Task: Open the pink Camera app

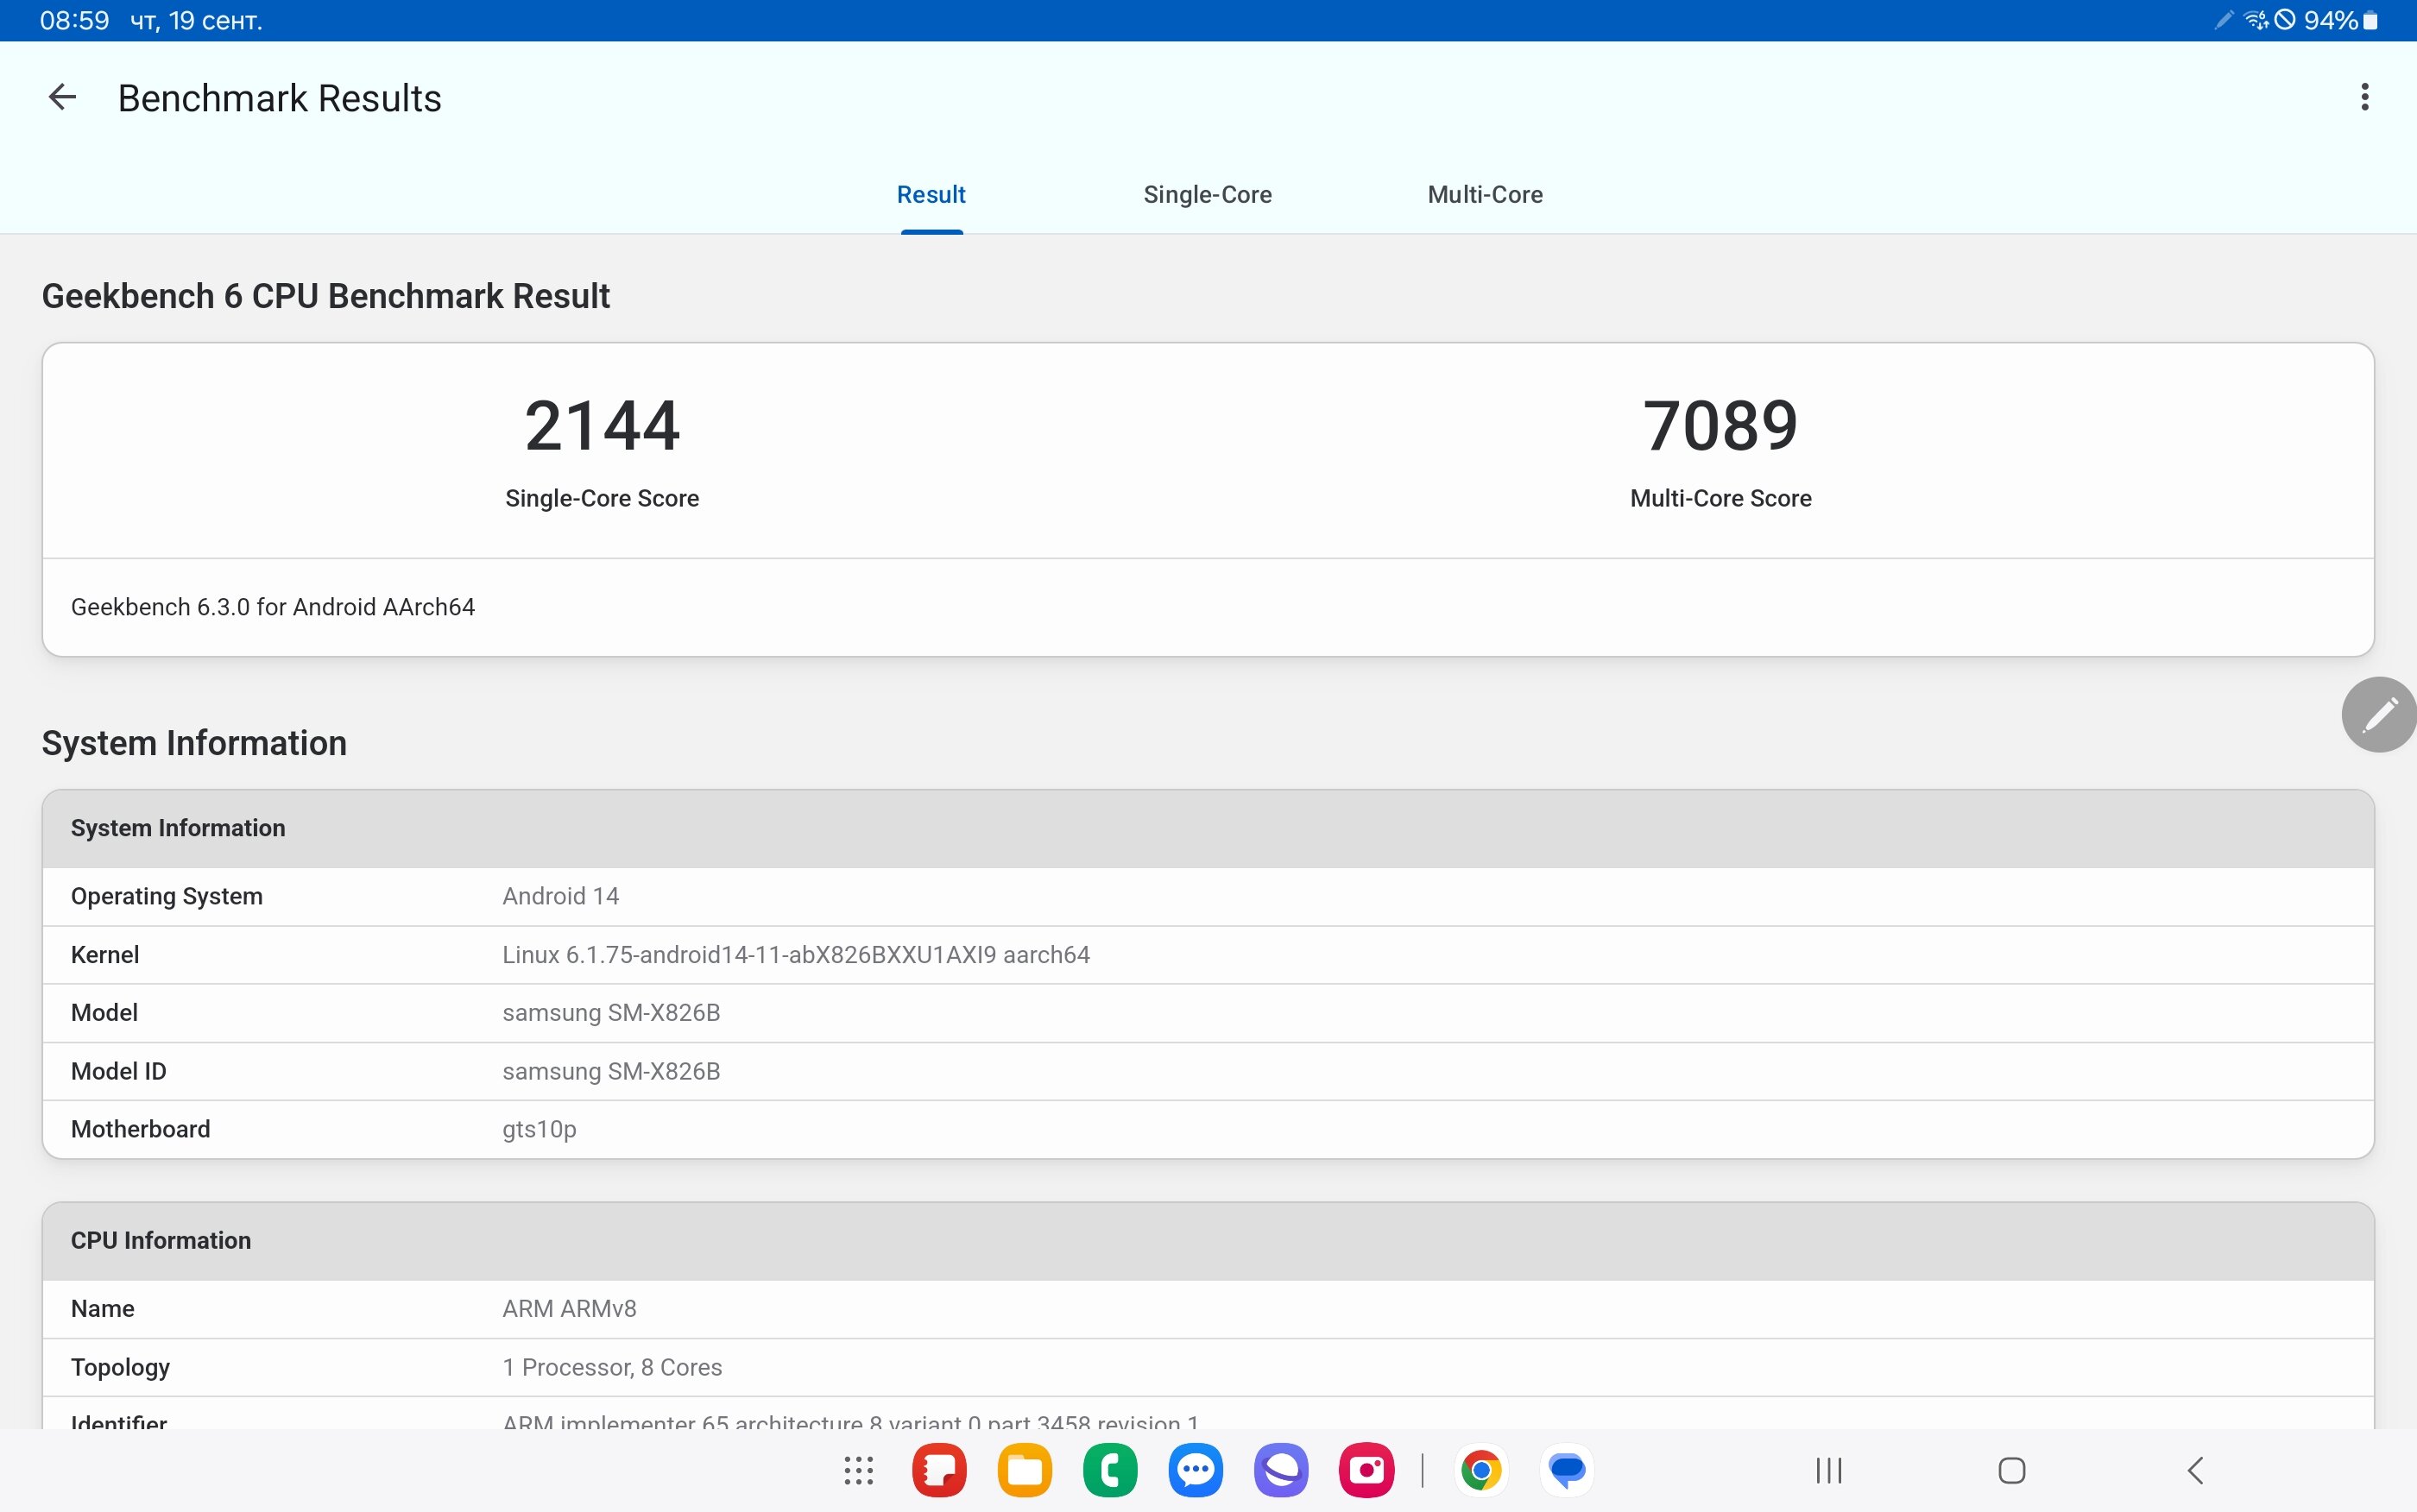Action: coord(1366,1470)
